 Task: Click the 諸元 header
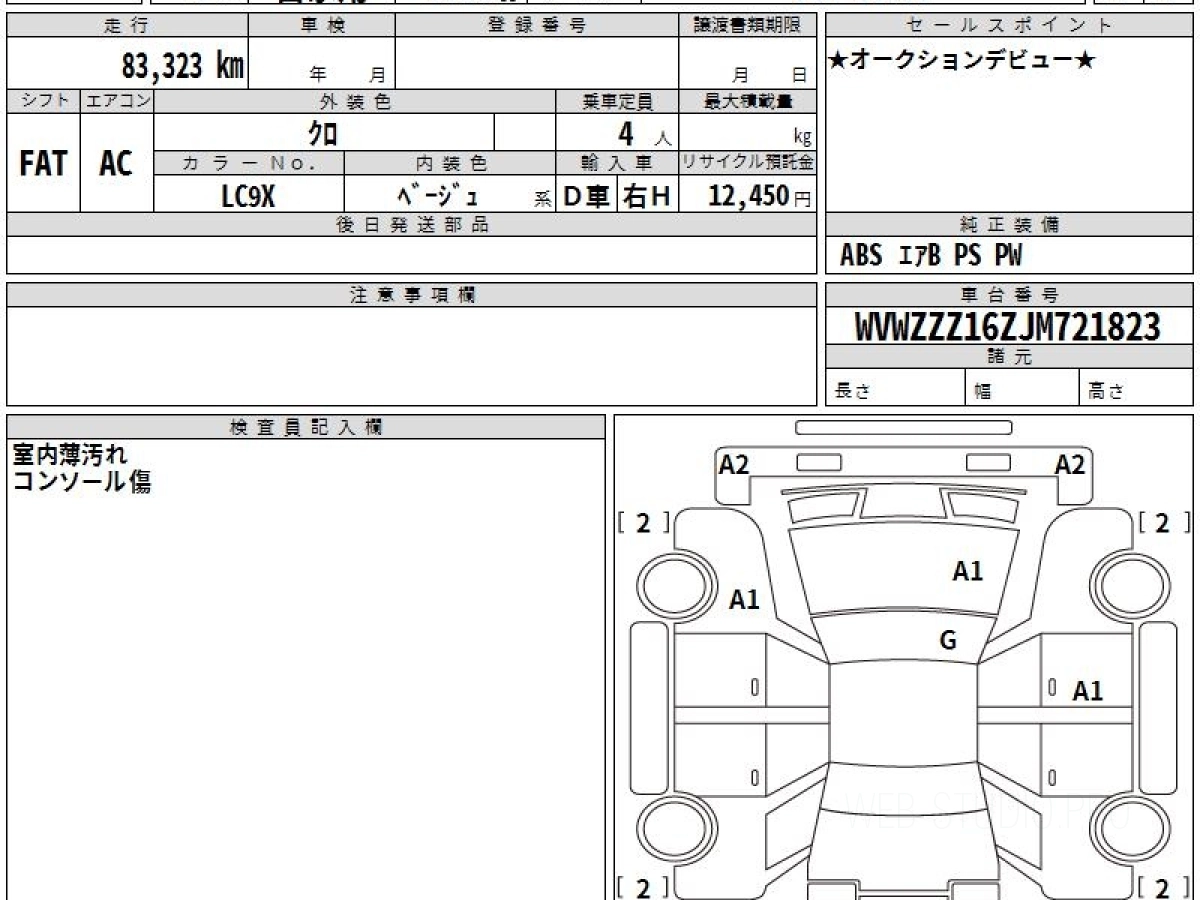(x=1009, y=357)
